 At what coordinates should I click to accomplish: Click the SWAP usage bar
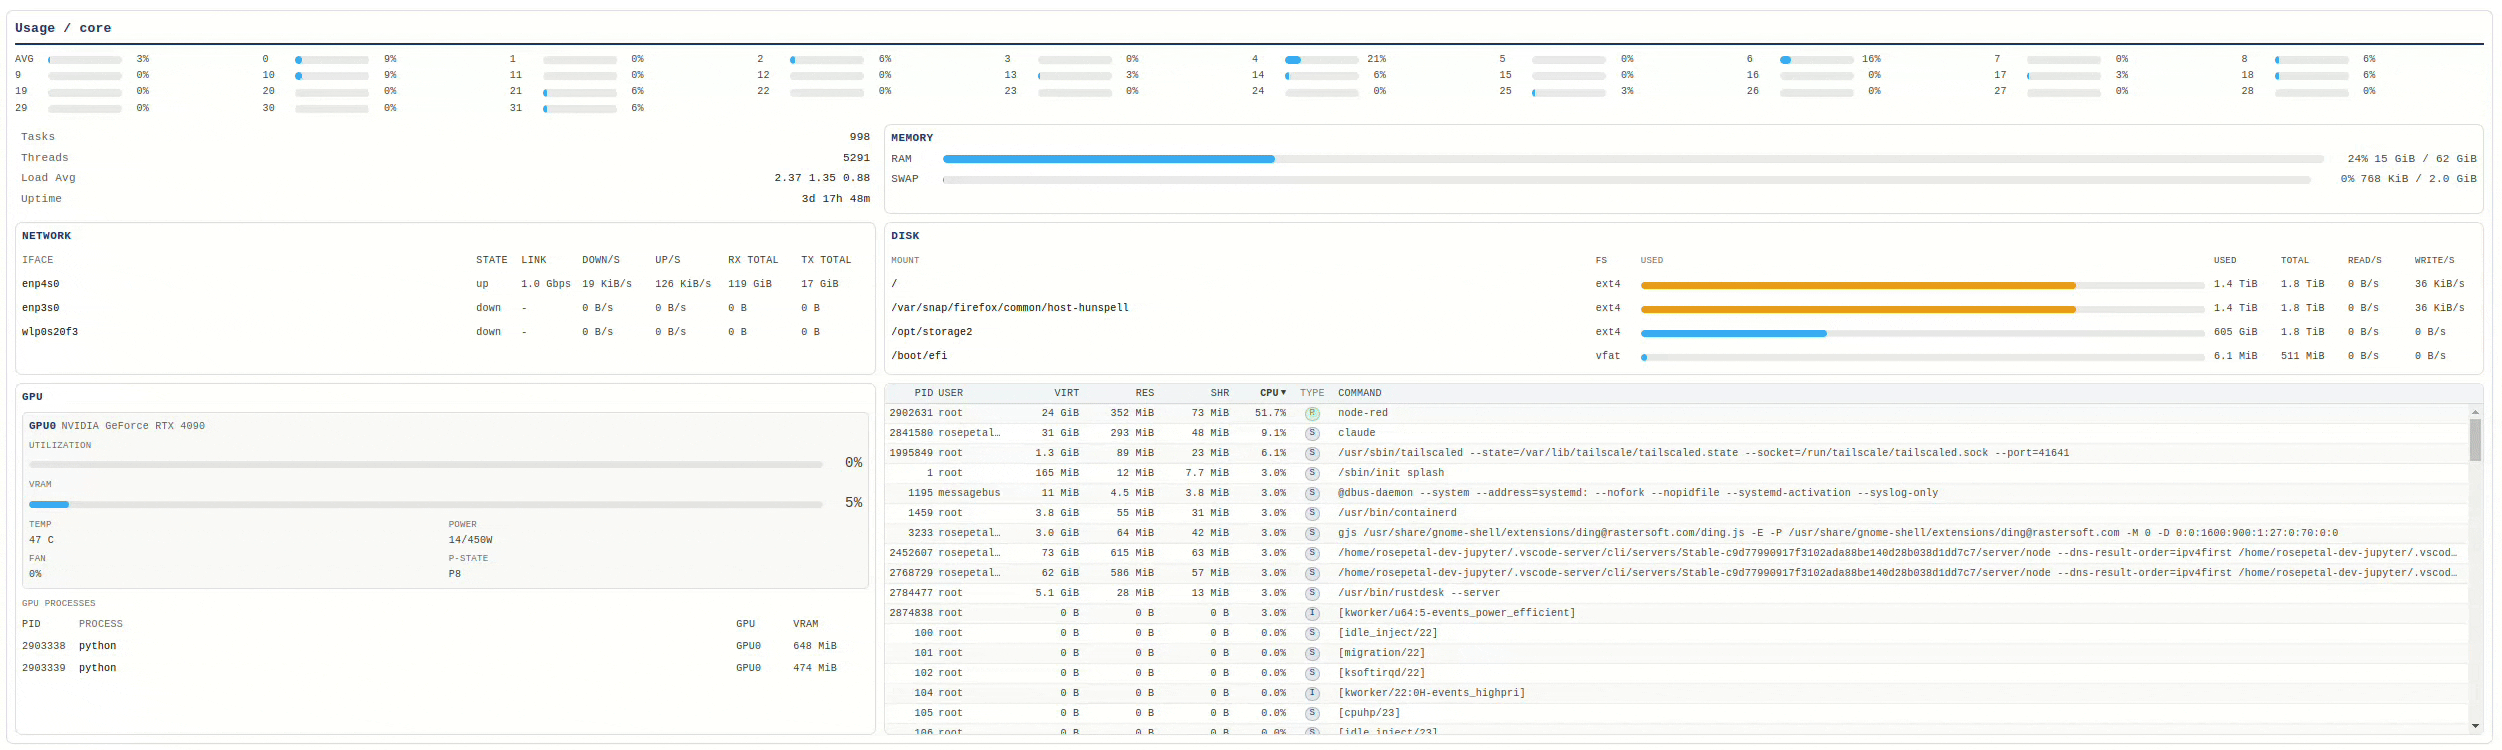1627,180
